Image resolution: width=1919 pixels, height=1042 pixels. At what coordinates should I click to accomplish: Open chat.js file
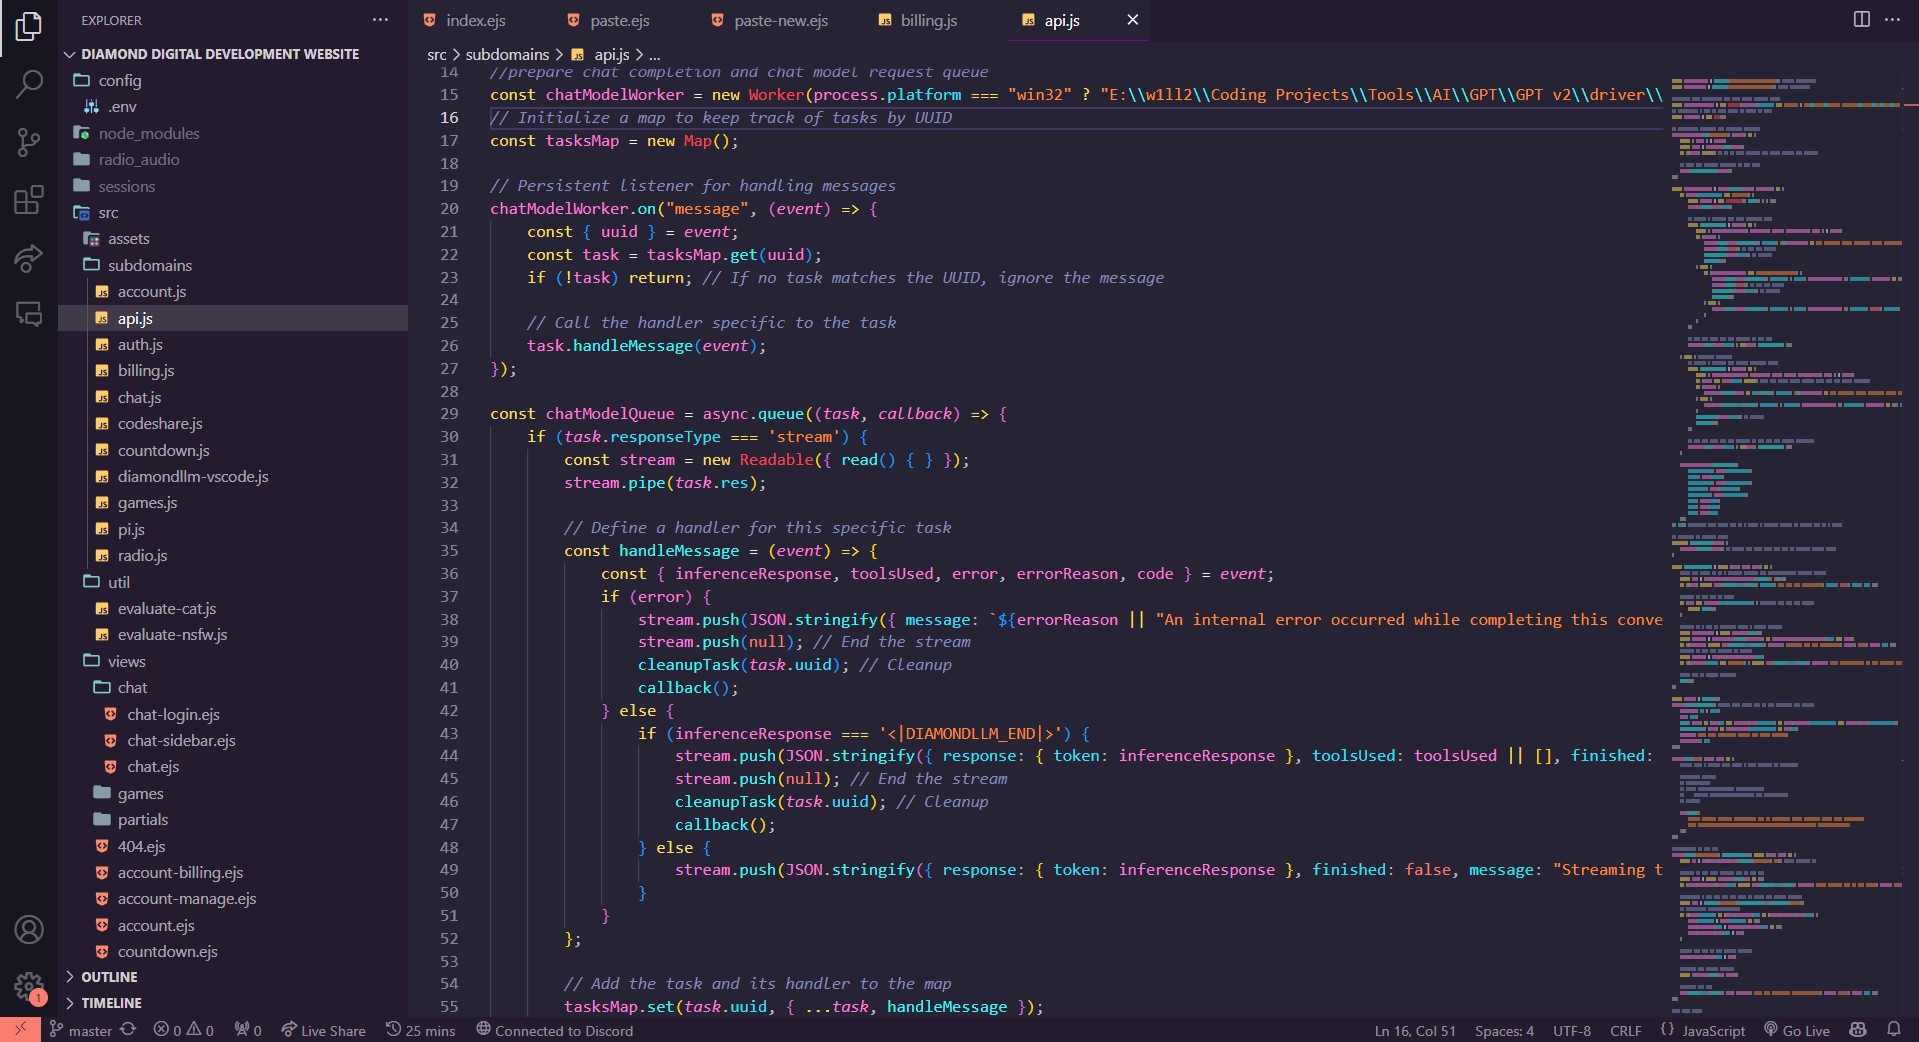coord(139,397)
